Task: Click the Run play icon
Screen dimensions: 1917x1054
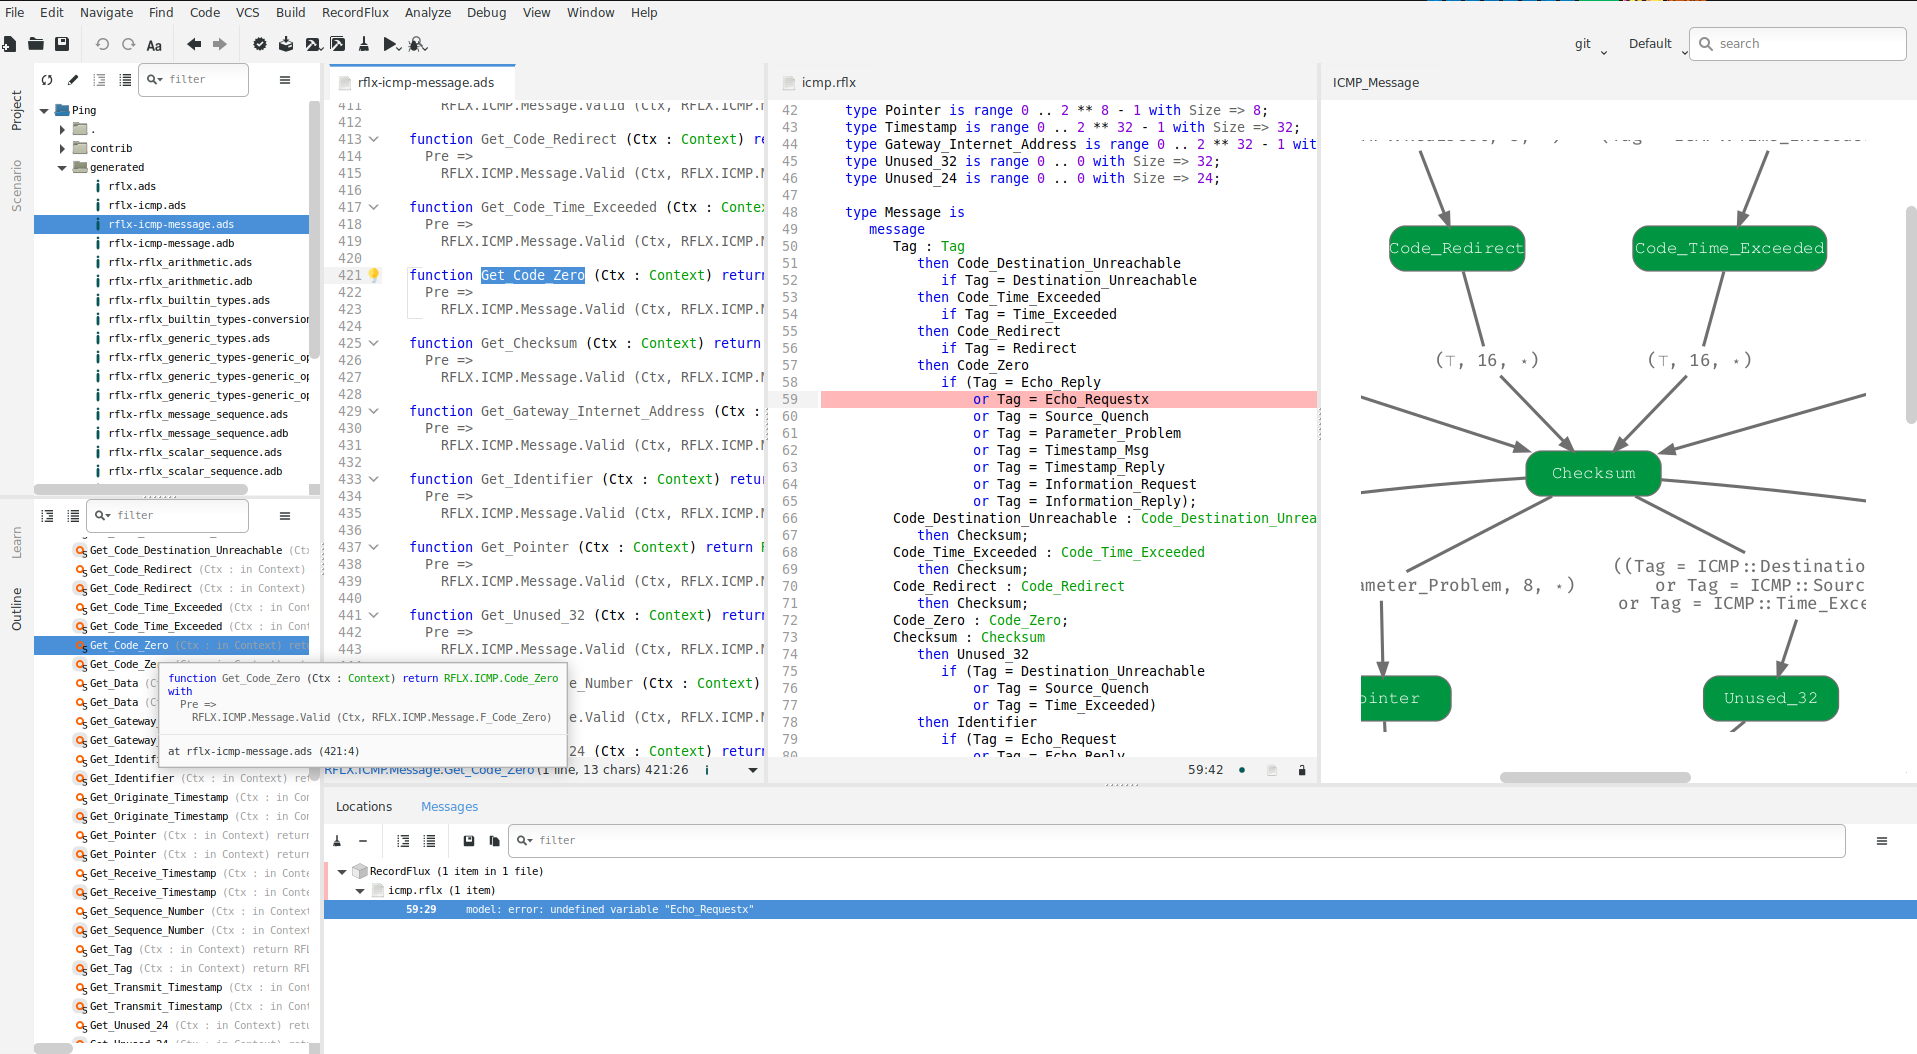Action: pyautogui.click(x=391, y=44)
